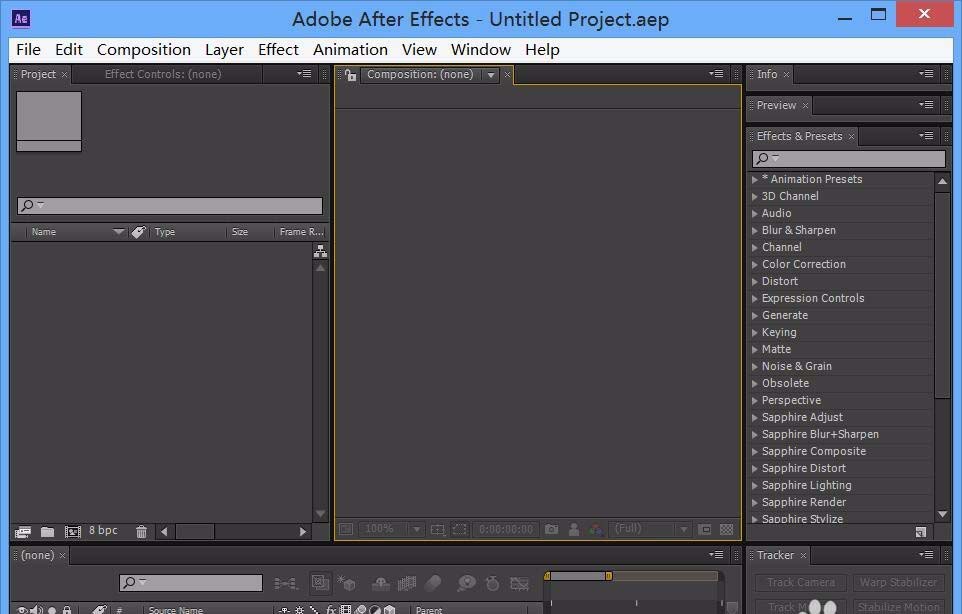
Task: Click the Interpret Footage icon in Project panel
Action: pos(23,532)
